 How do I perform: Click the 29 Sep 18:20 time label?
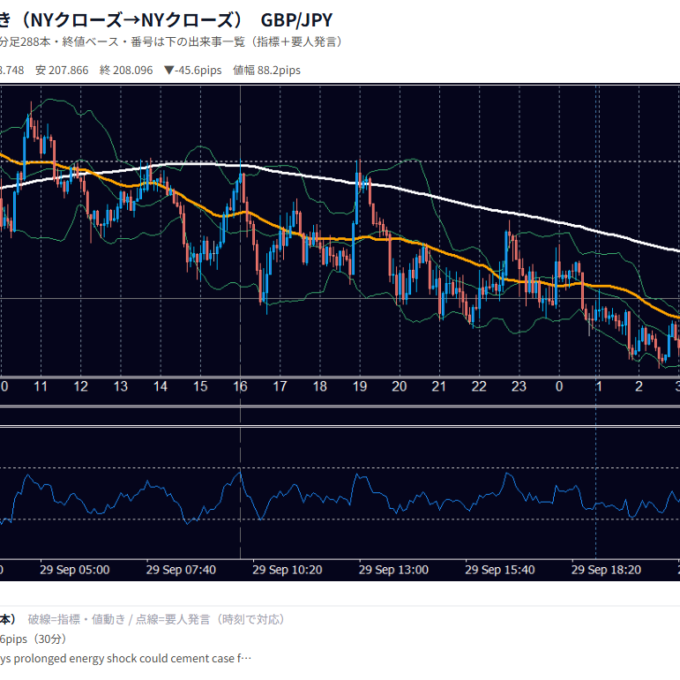(606, 569)
